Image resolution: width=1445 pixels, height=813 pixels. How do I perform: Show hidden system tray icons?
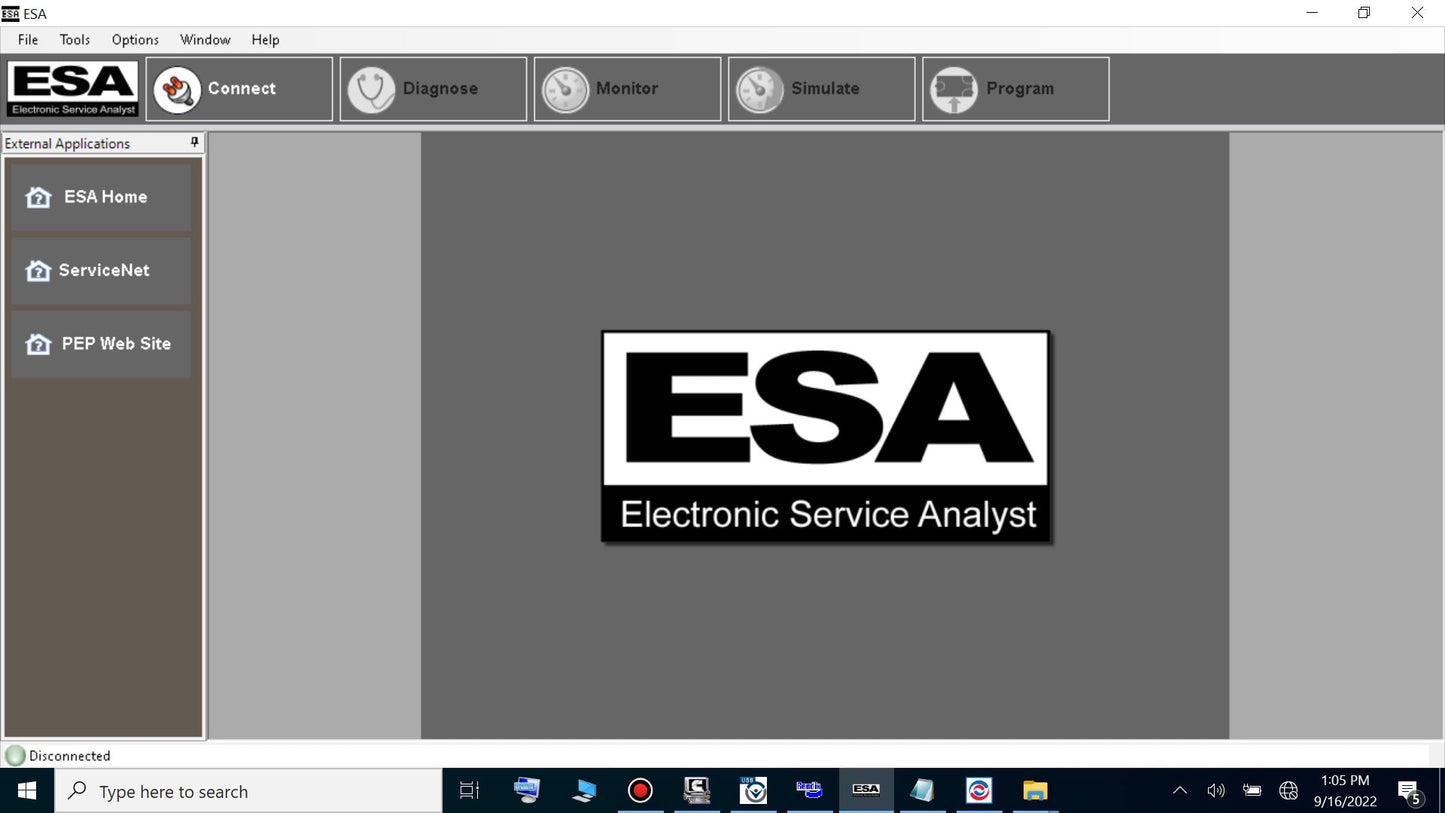pos(1180,791)
